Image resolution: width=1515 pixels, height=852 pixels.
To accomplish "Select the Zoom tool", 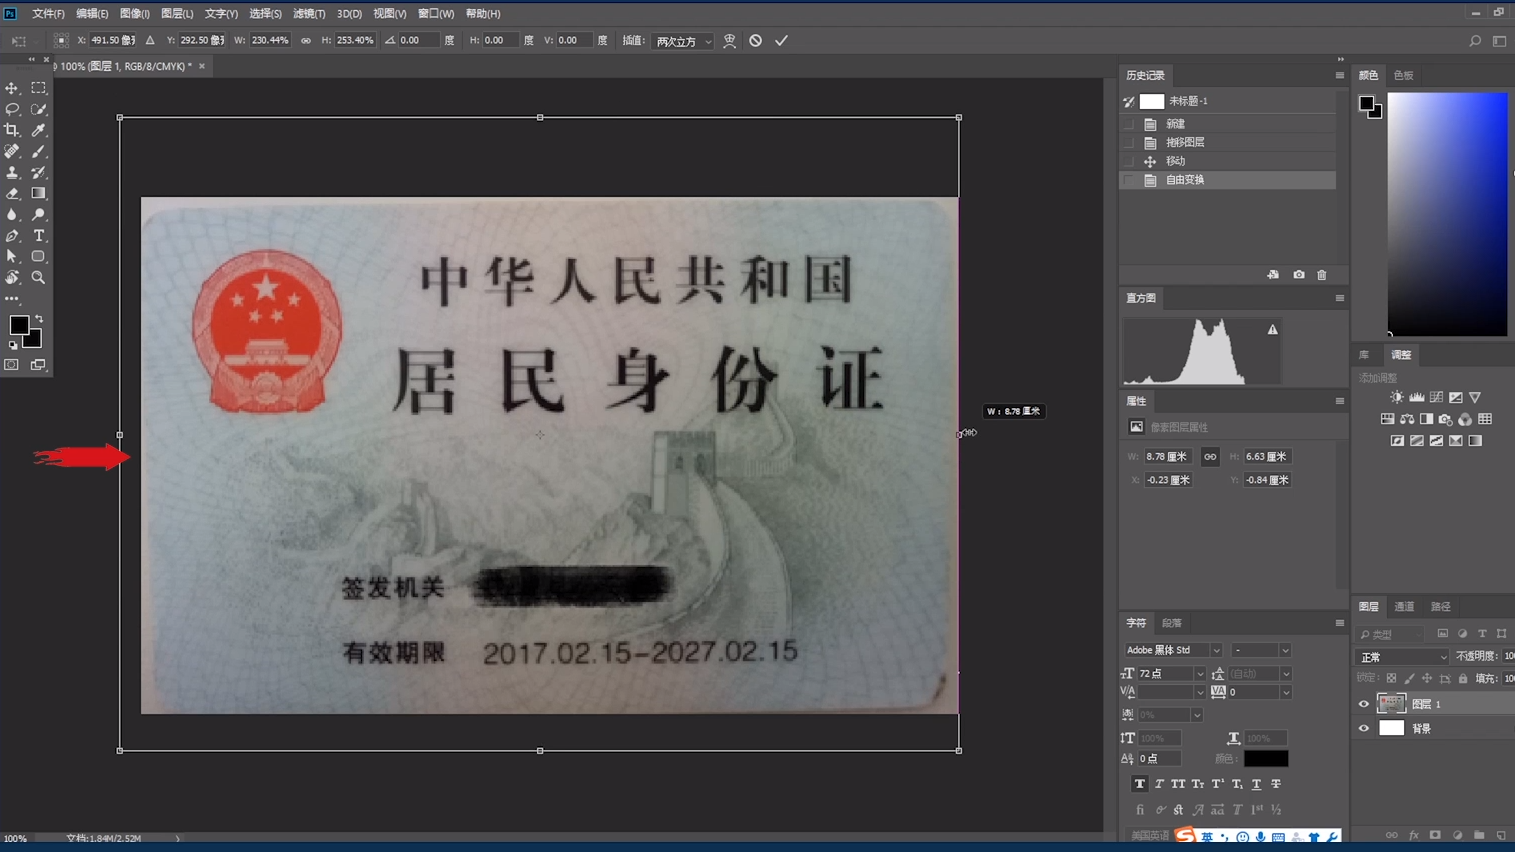I will click(x=39, y=278).
